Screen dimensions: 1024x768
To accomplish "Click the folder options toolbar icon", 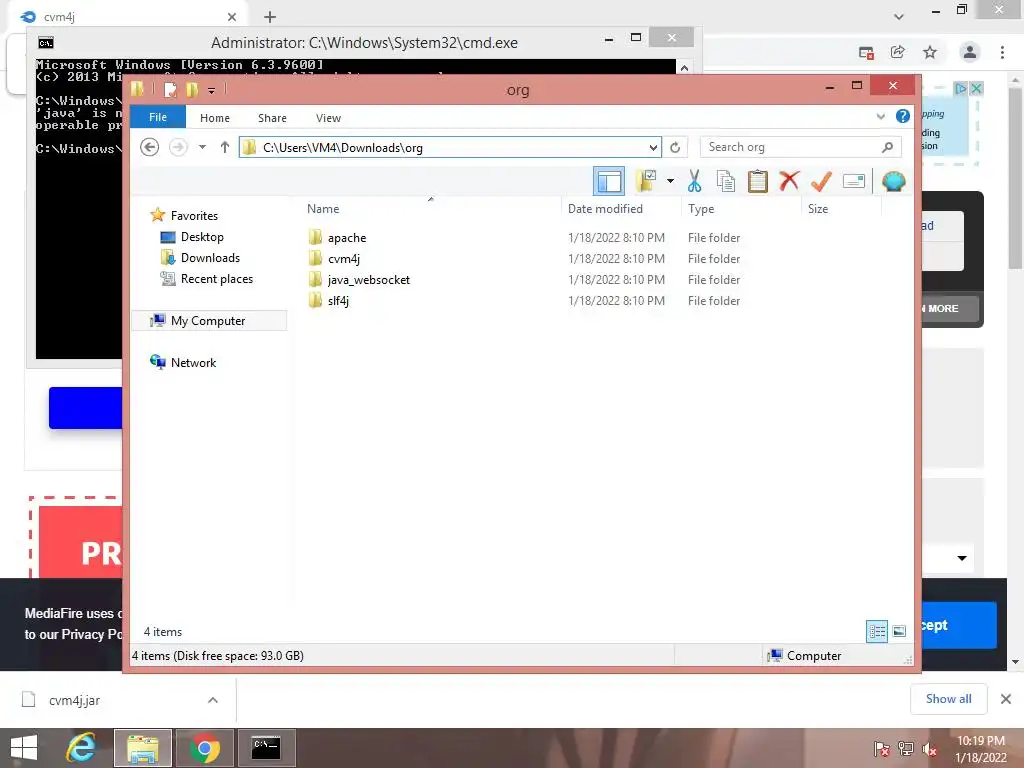I will (x=646, y=181).
